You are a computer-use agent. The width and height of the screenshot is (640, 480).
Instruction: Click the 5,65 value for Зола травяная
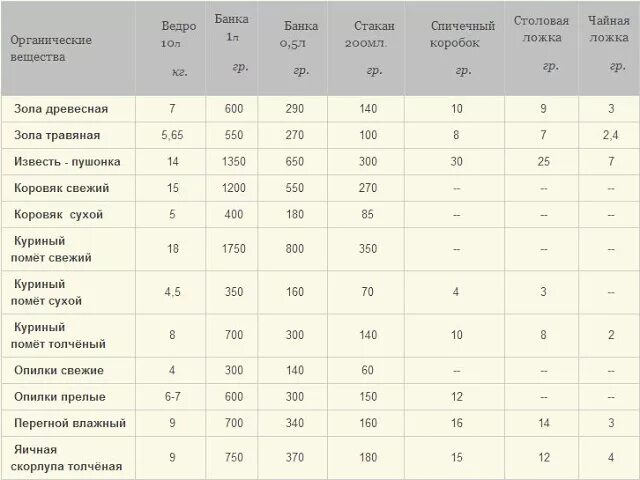(x=172, y=135)
